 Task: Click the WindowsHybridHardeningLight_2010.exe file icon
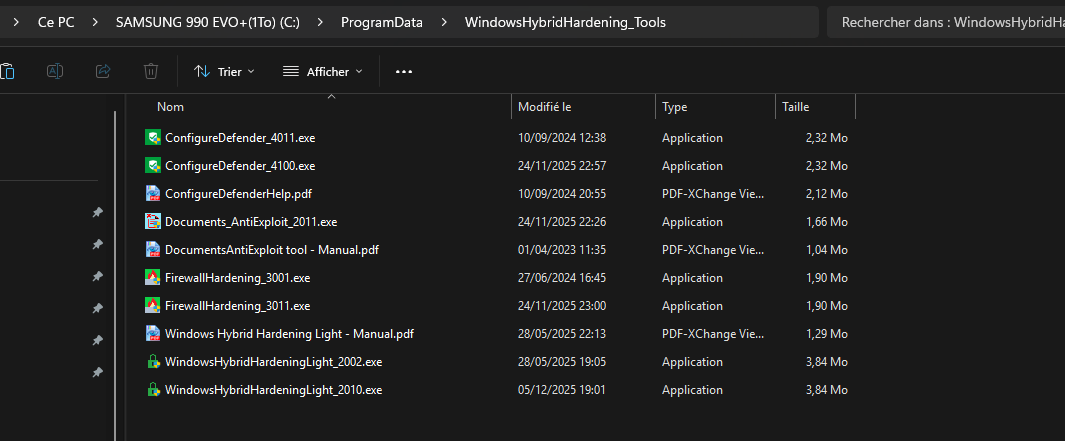[153, 389]
